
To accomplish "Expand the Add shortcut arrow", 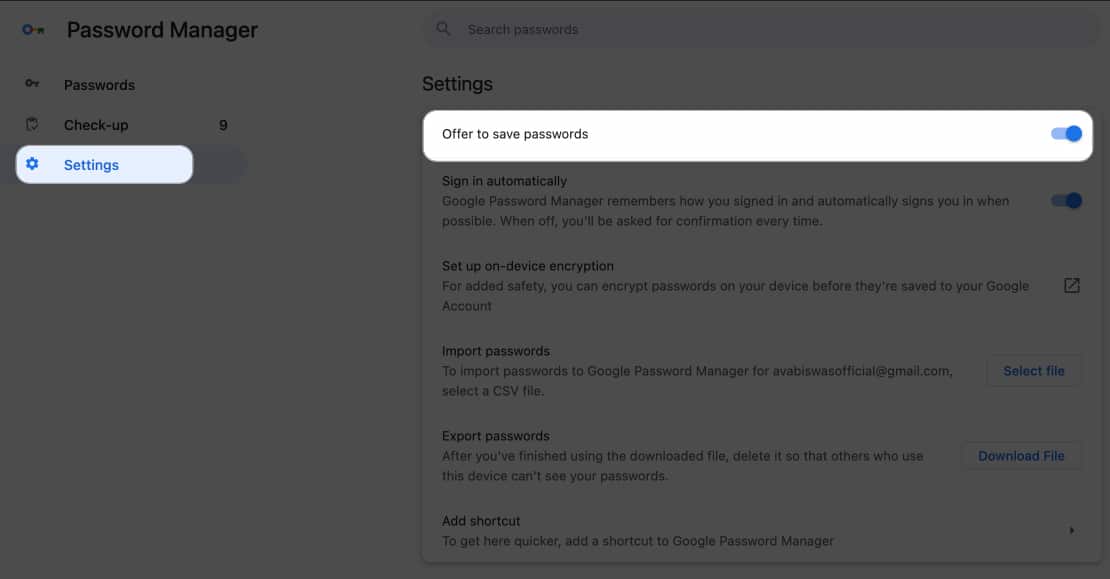I will coord(1071,530).
